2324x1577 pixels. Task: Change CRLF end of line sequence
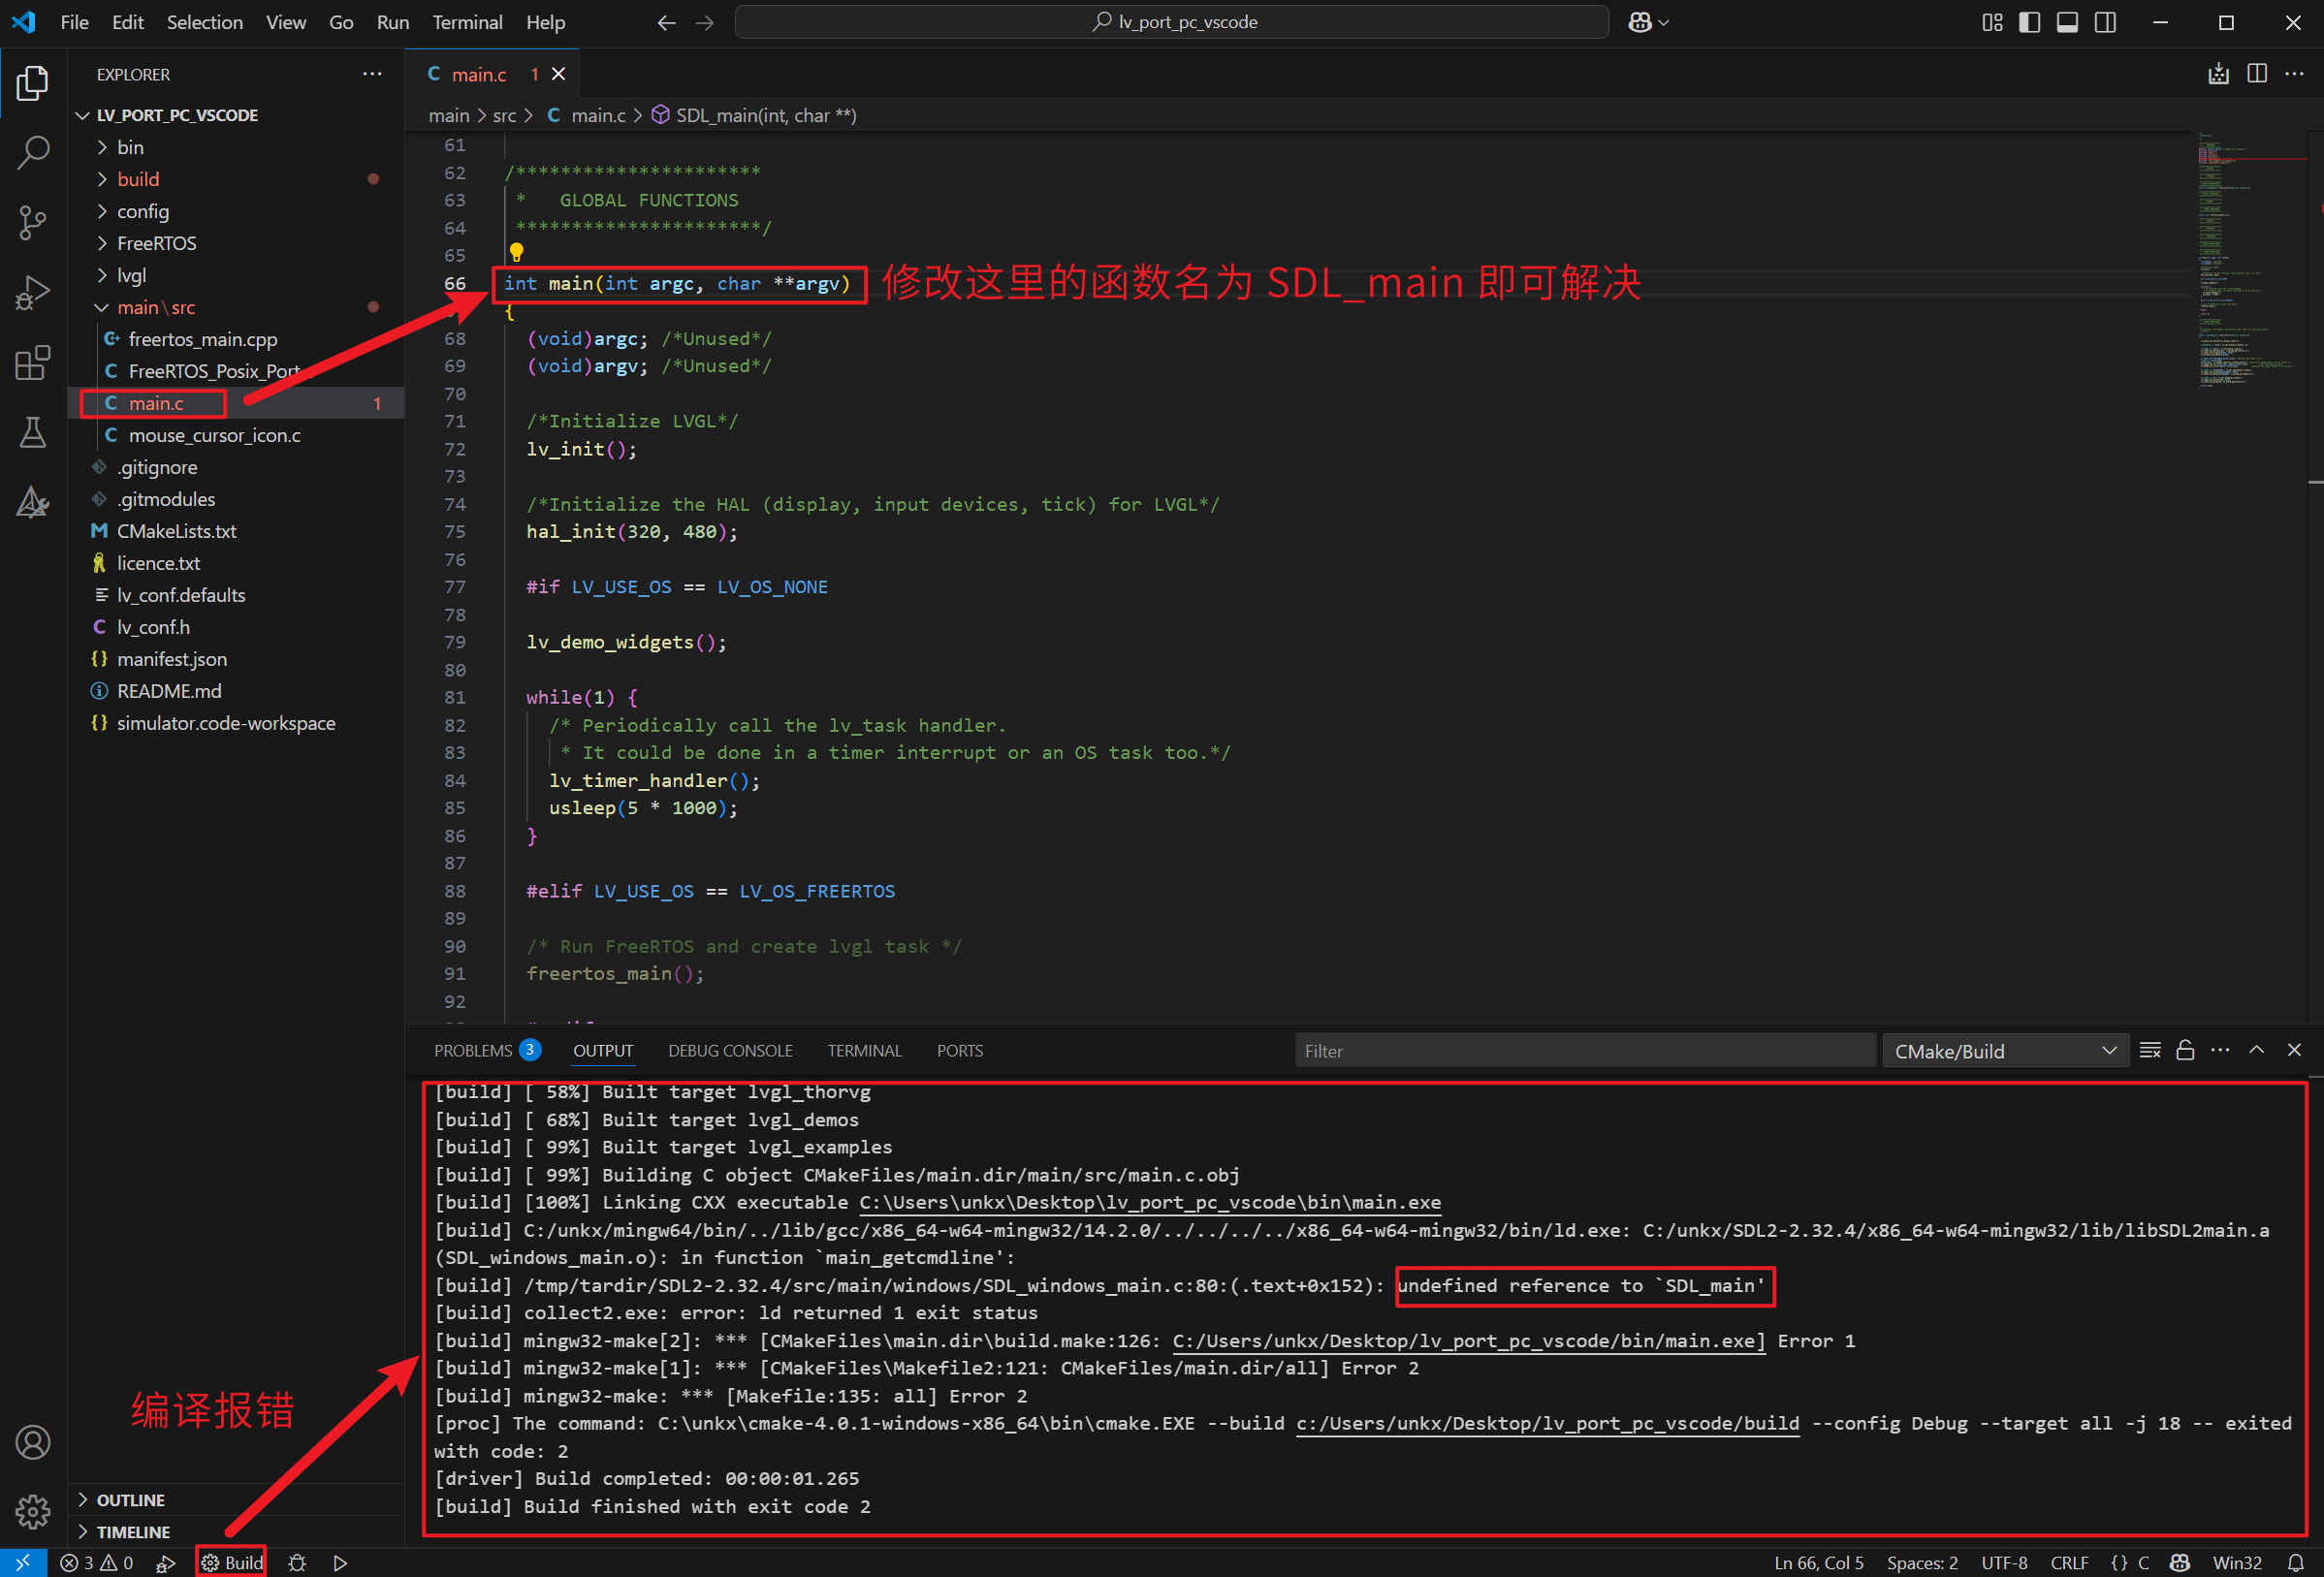tap(2068, 1562)
